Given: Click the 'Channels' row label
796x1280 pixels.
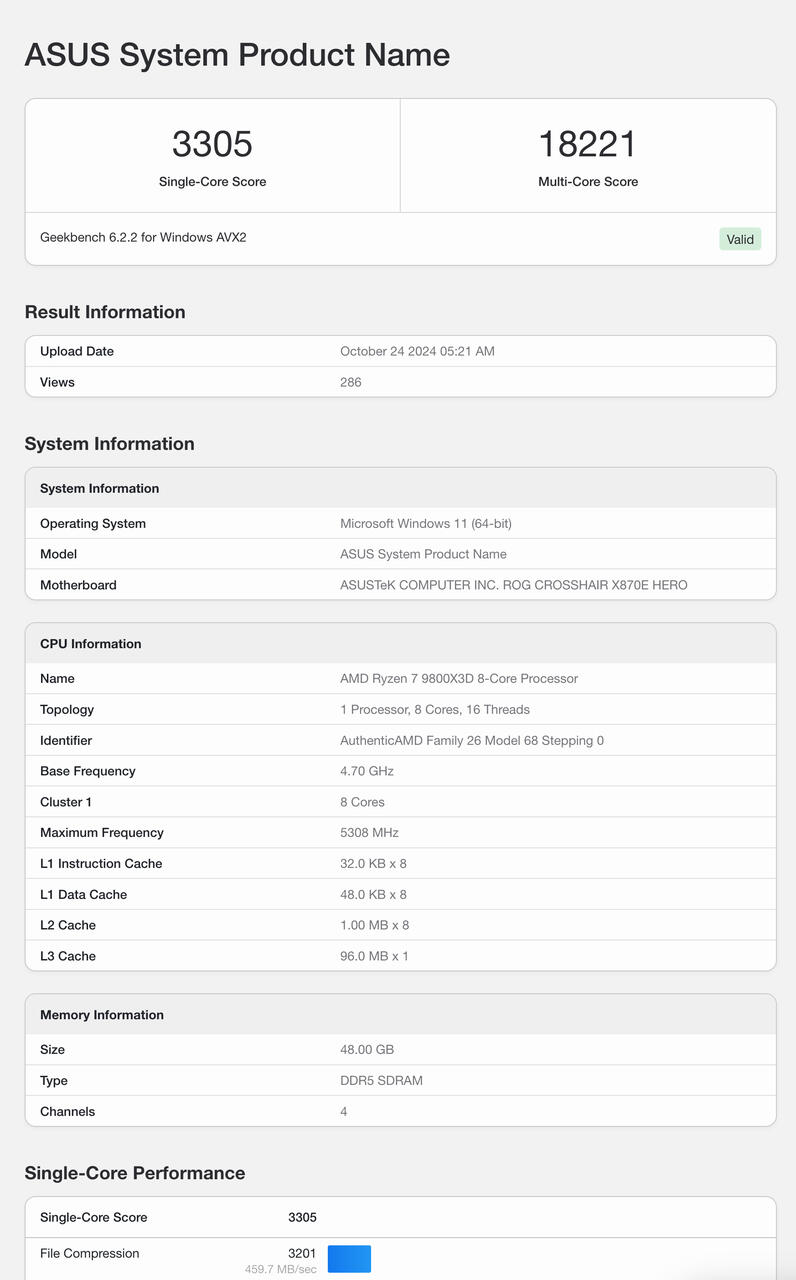Looking at the screenshot, I should [68, 1111].
